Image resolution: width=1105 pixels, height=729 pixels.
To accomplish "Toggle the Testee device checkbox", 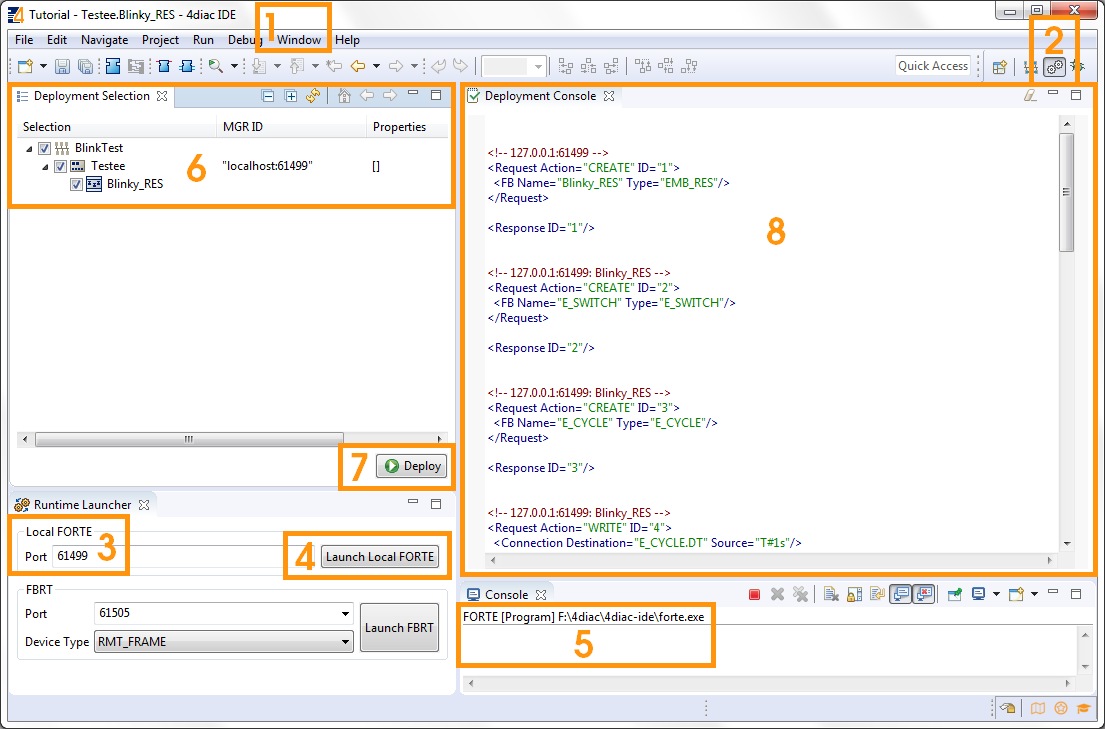I will click(x=60, y=166).
